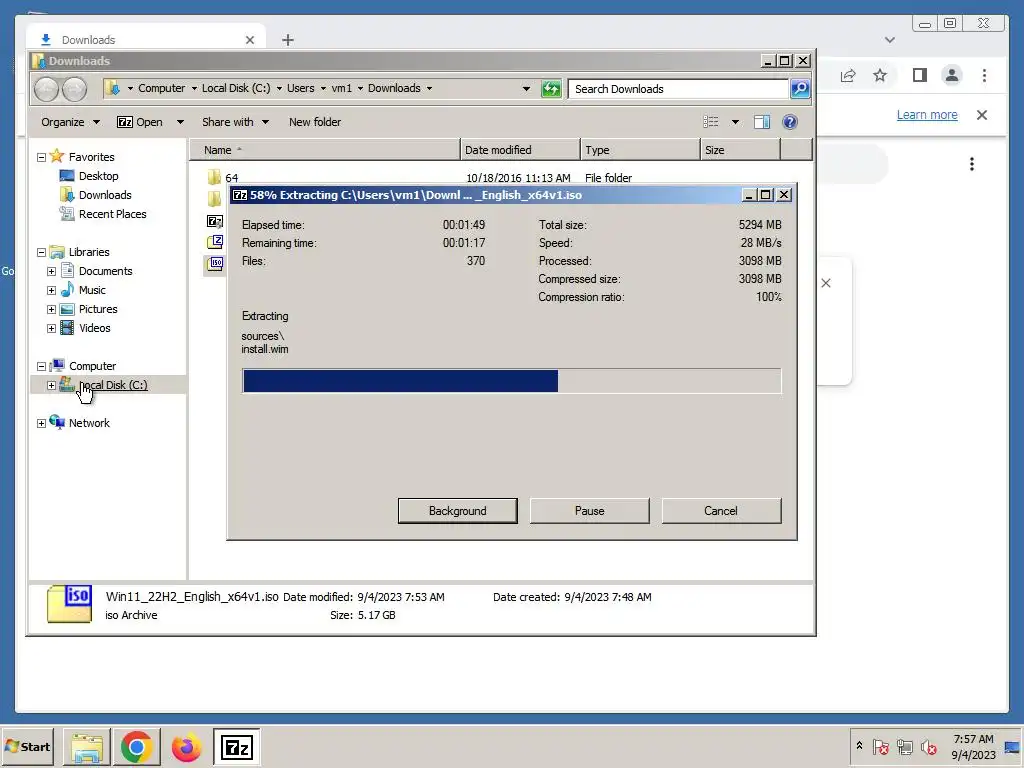
Task: Sort files by Name column
Action: click(325, 150)
